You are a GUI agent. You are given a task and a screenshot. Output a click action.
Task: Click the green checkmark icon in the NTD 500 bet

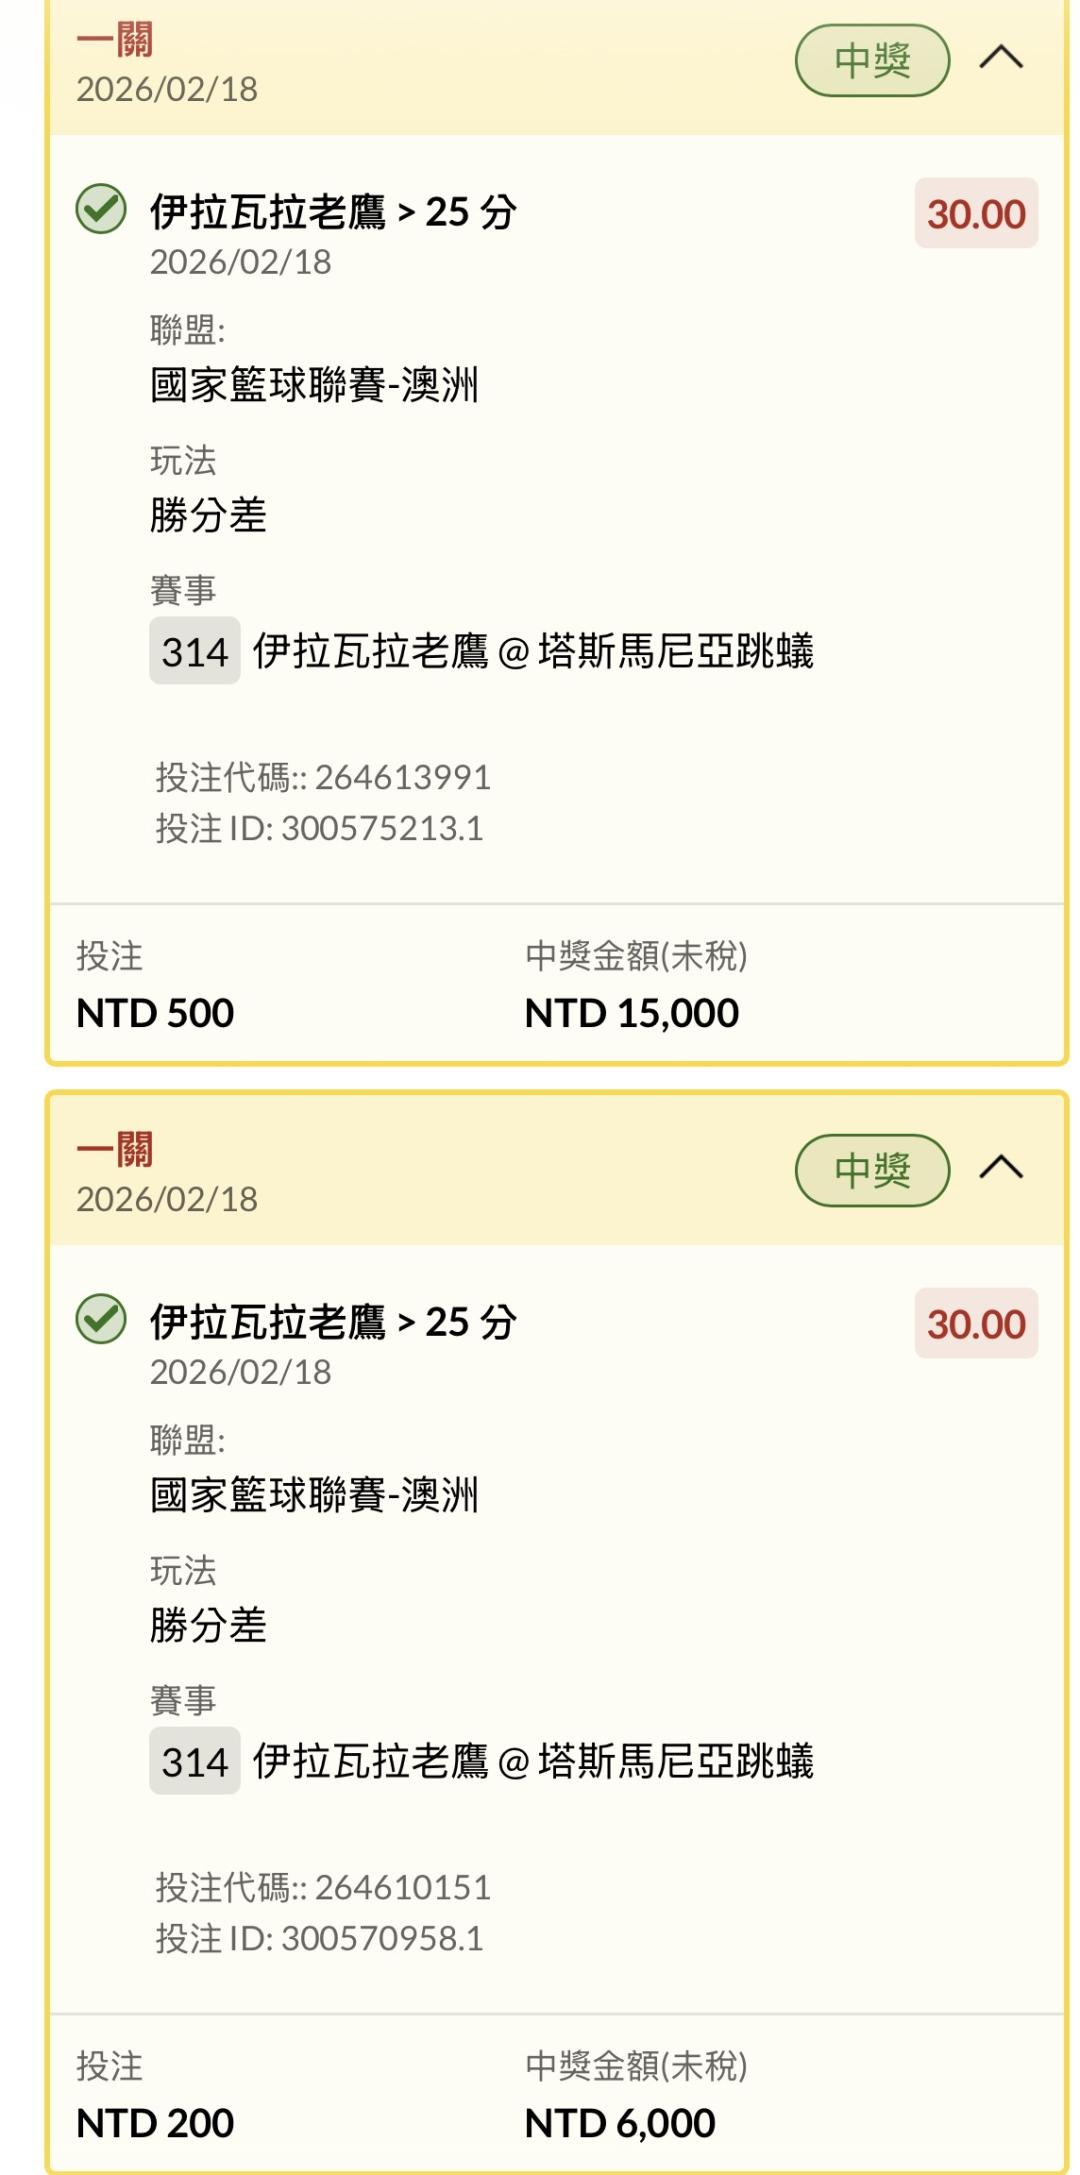pyautogui.click(x=101, y=209)
